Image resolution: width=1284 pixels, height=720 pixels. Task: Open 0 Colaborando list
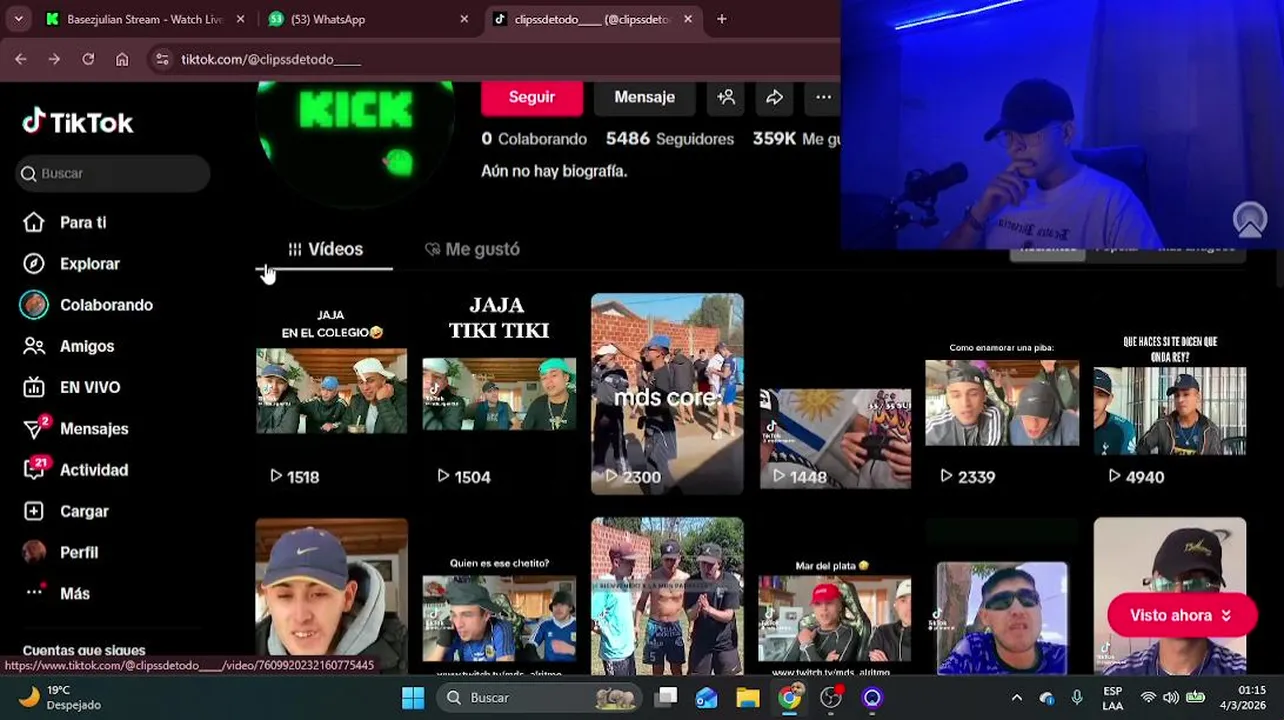pos(534,139)
